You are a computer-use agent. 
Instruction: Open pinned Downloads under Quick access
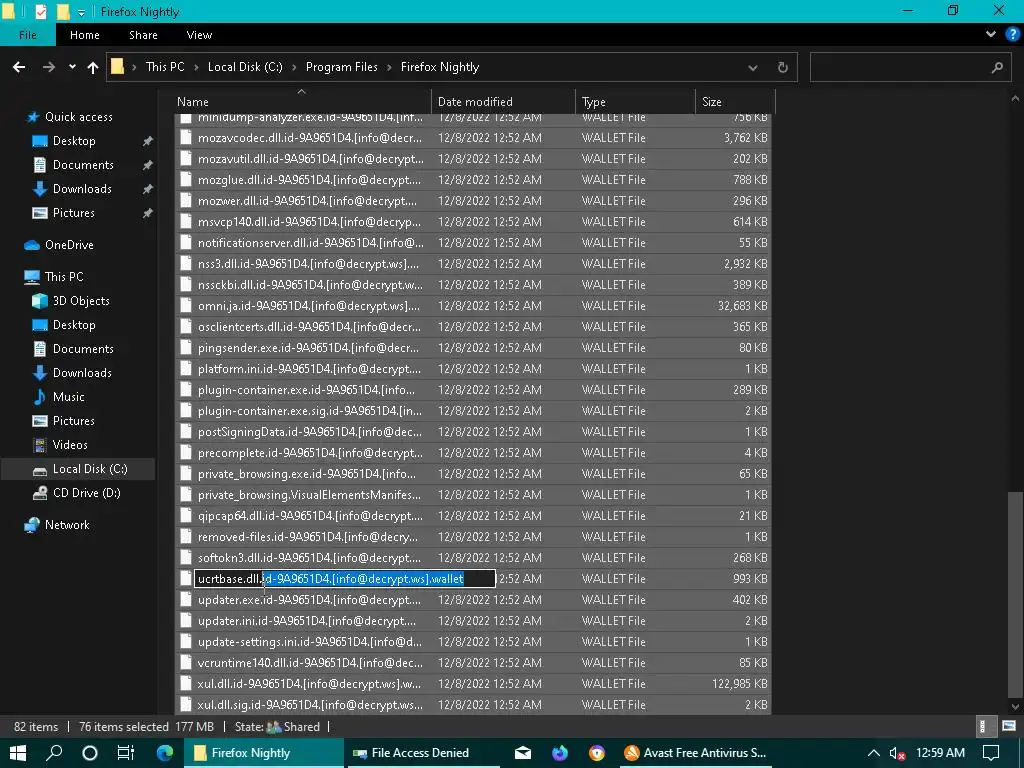(82, 189)
